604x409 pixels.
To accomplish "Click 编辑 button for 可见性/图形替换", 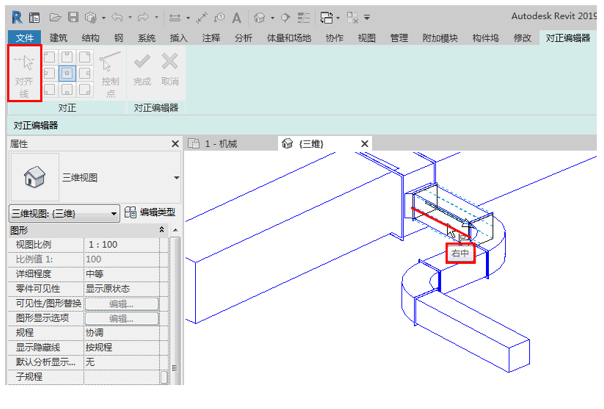I will click(121, 304).
